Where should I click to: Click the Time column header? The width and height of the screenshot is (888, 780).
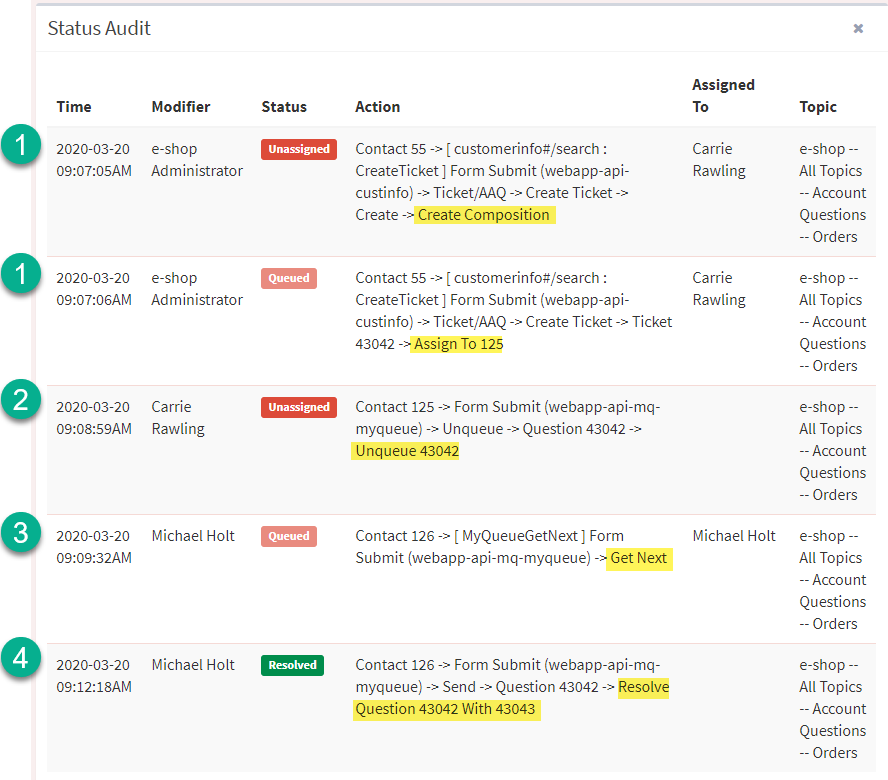[74, 106]
